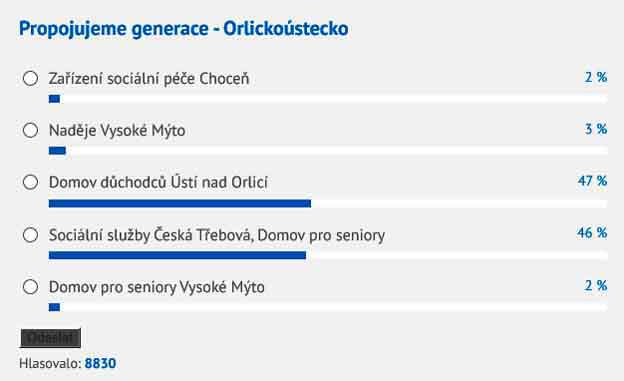Click the progress bar under Zařízení sociální péče Choceň
624x381 pixels.
point(328,99)
